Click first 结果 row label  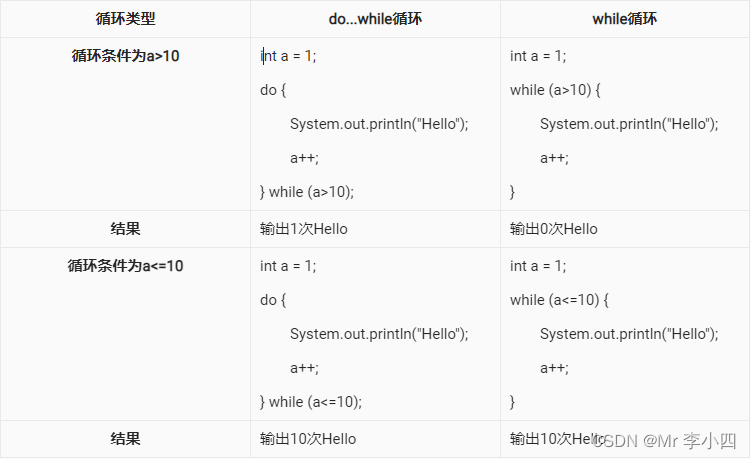(125, 229)
